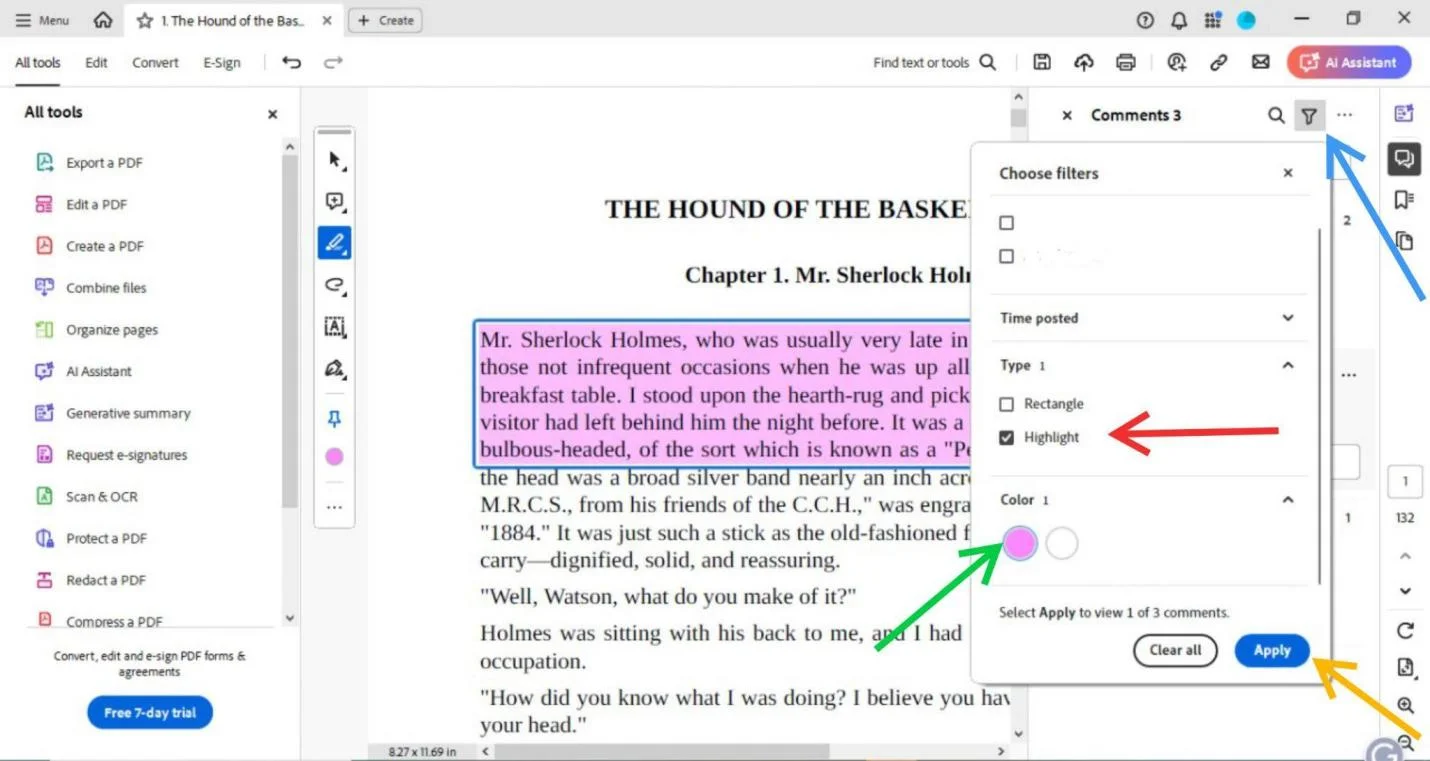
Task: Search comments with magnifier icon
Action: click(1276, 115)
